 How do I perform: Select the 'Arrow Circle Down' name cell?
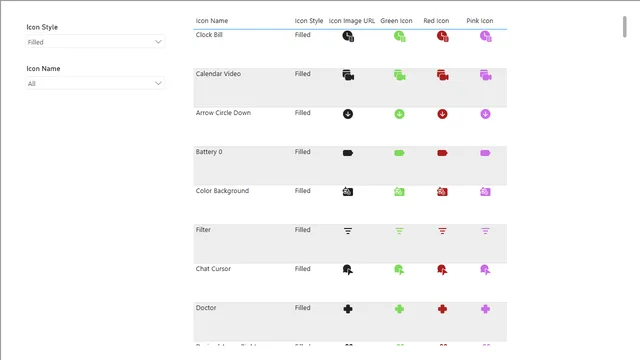click(x=223, y=113)
